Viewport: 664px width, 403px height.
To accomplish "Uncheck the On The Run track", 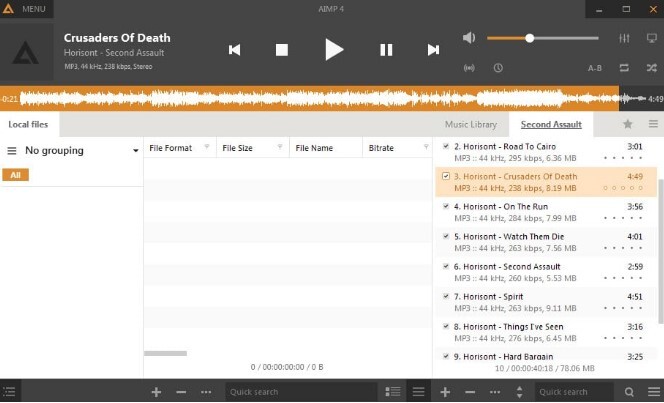I will [446, 206].
